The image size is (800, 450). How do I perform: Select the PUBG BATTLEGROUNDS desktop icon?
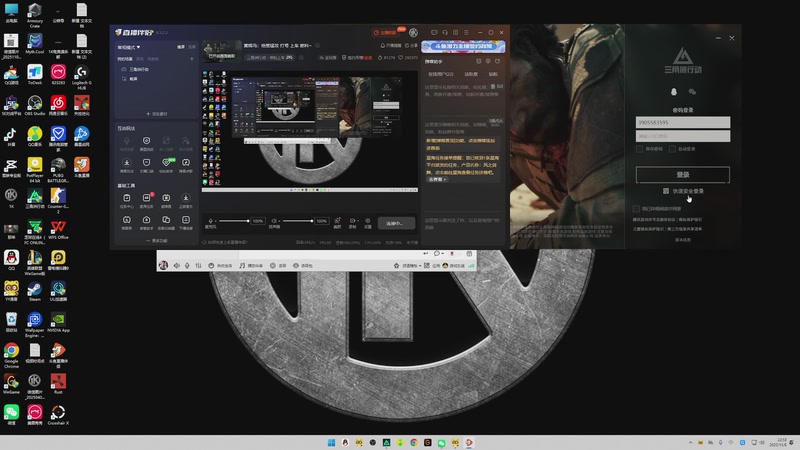(58, 169)
